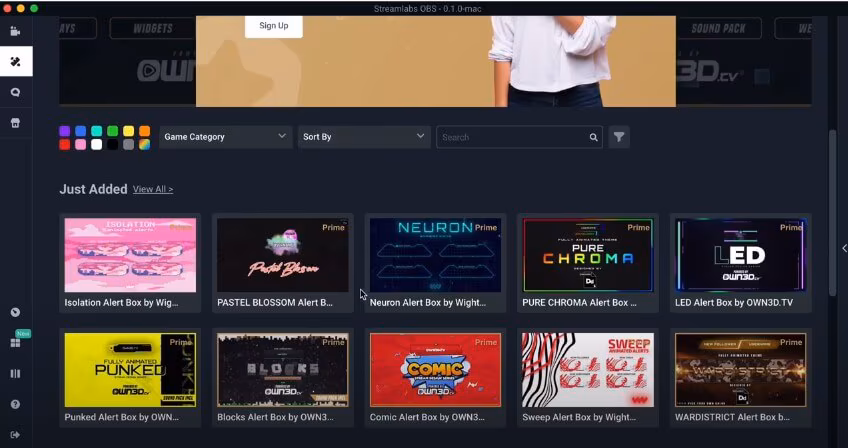
Task: Open the Sort By dropdown
Action: (364, 137)
